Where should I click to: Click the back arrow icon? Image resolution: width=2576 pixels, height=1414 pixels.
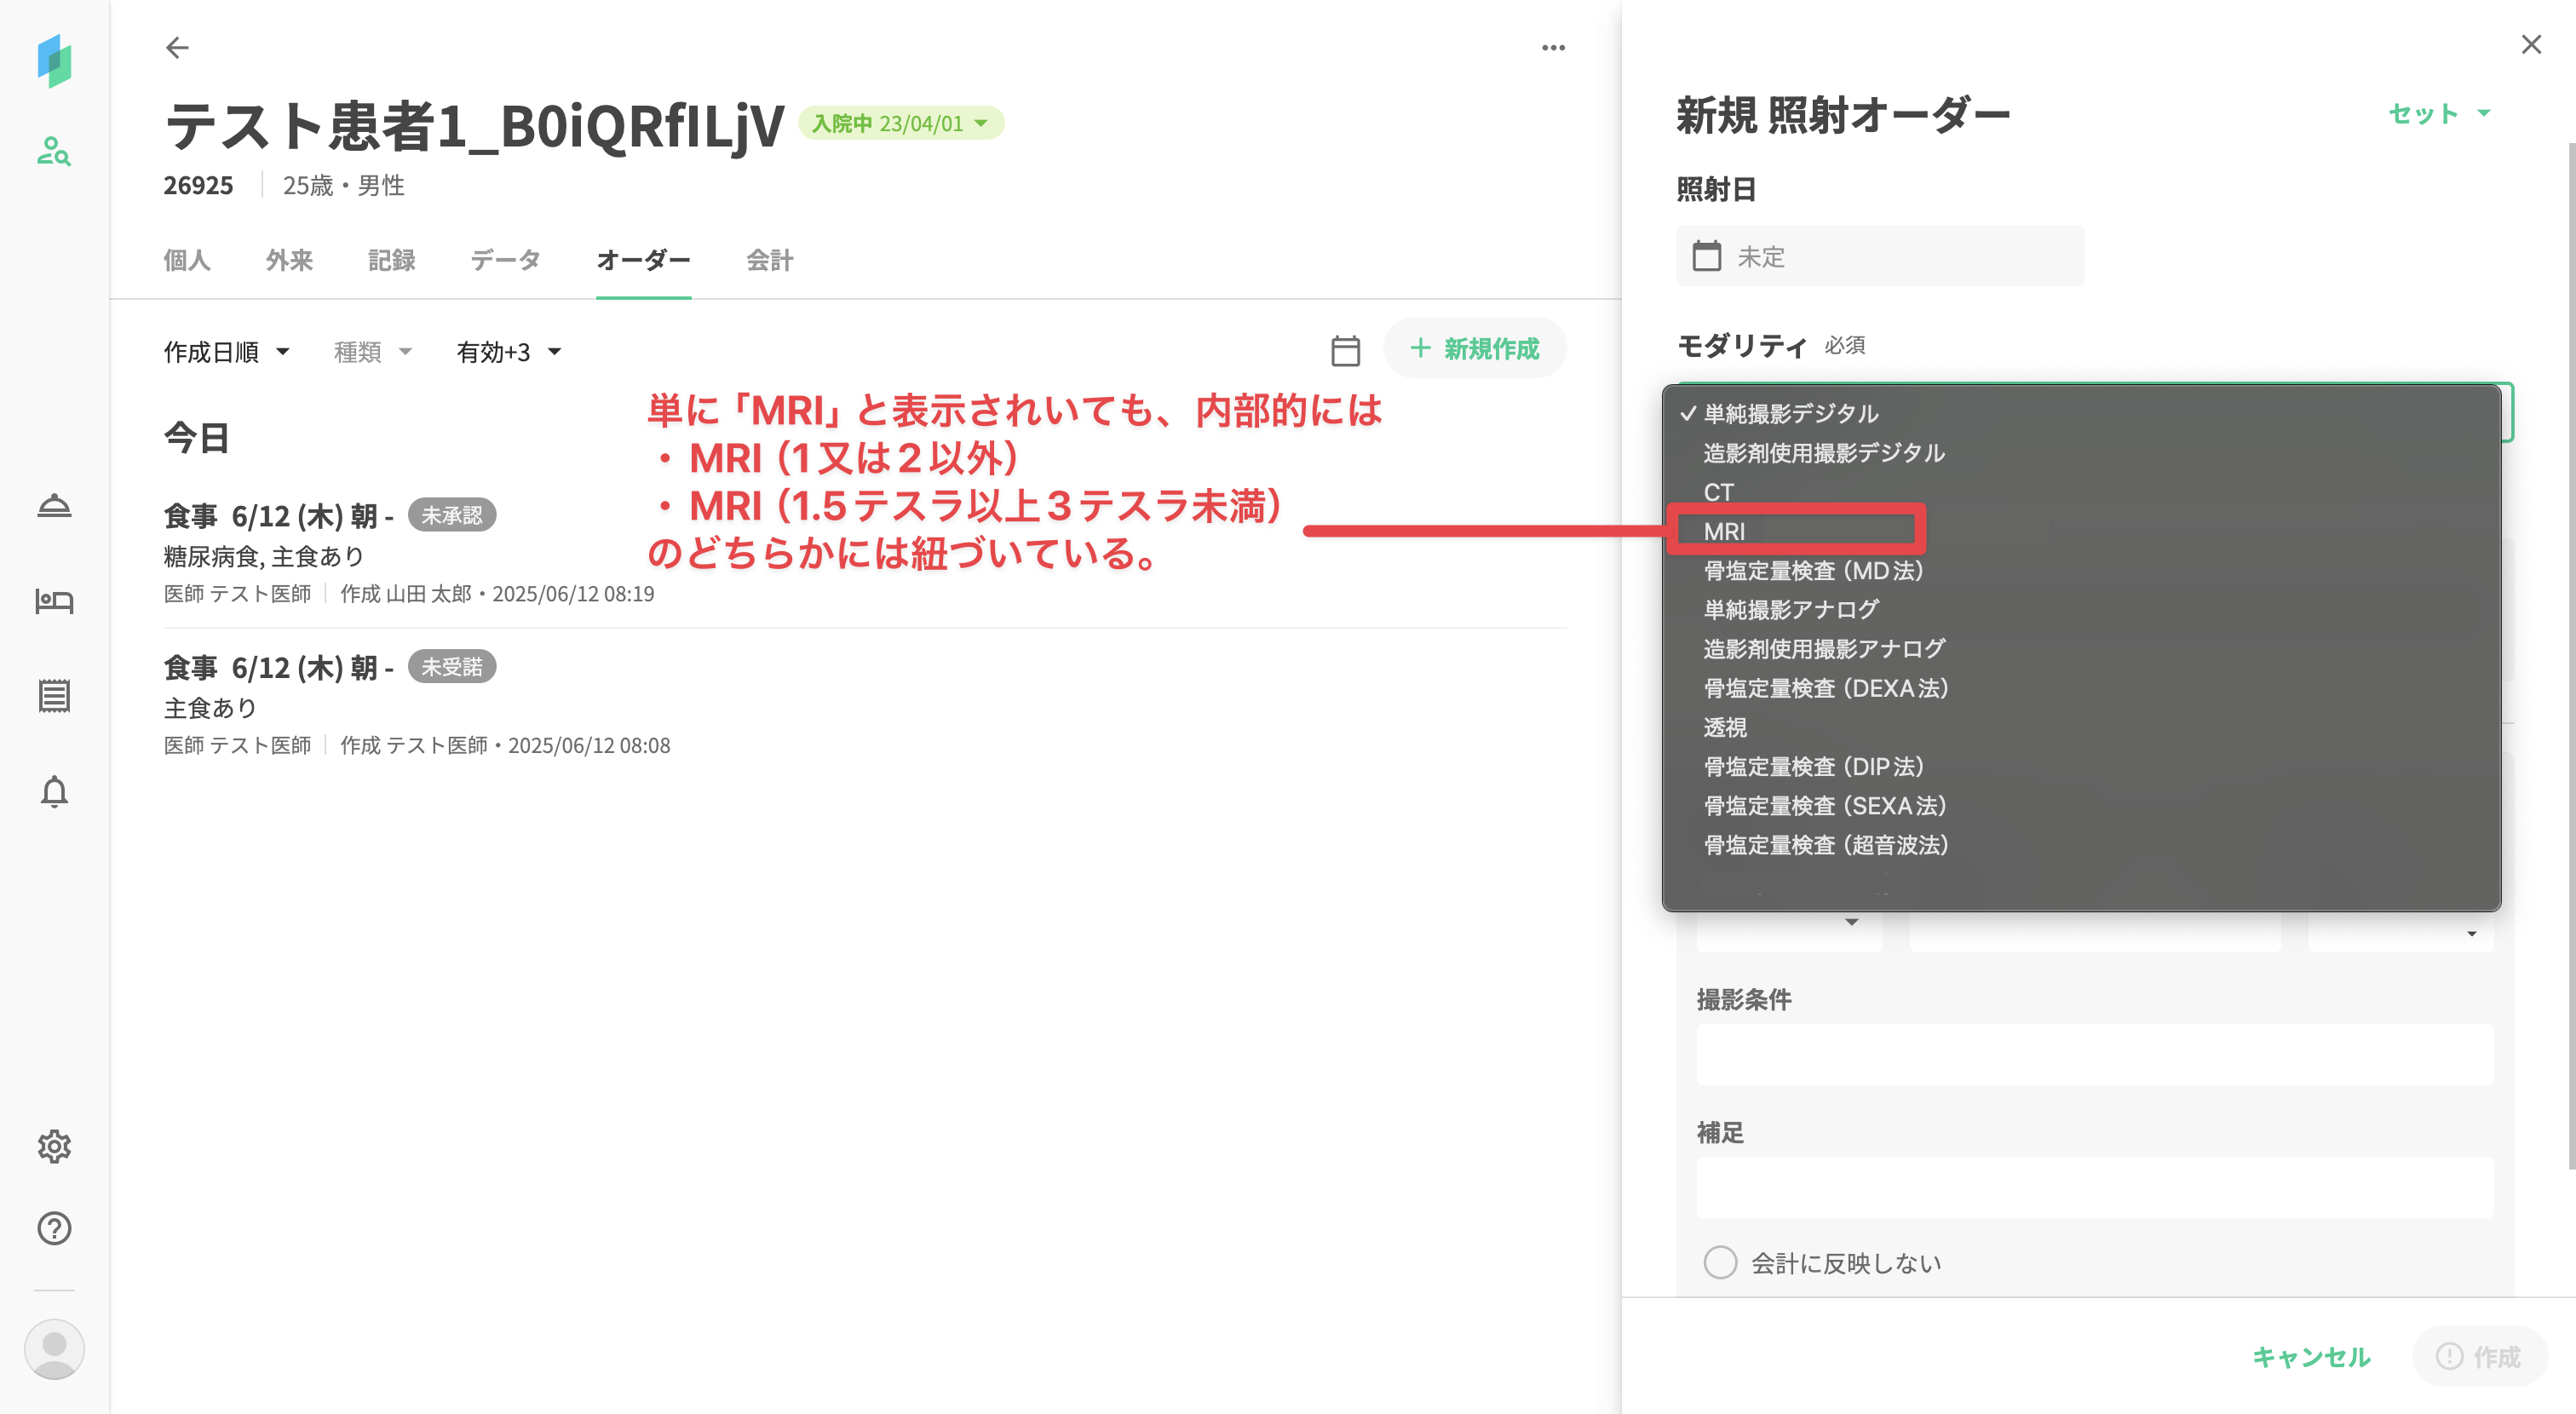pos(177,47)
